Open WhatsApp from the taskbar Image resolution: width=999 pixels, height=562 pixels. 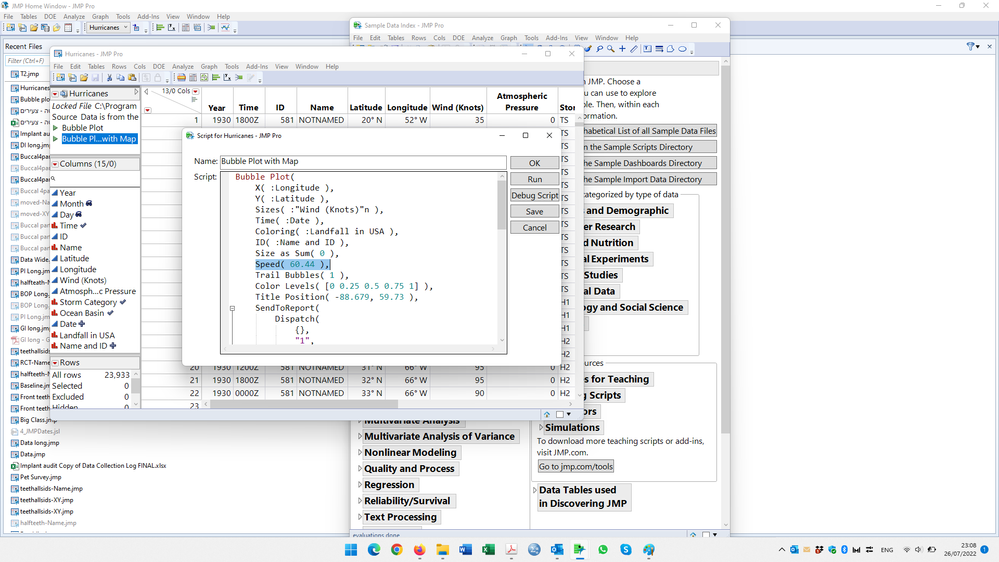click(603, 549)
